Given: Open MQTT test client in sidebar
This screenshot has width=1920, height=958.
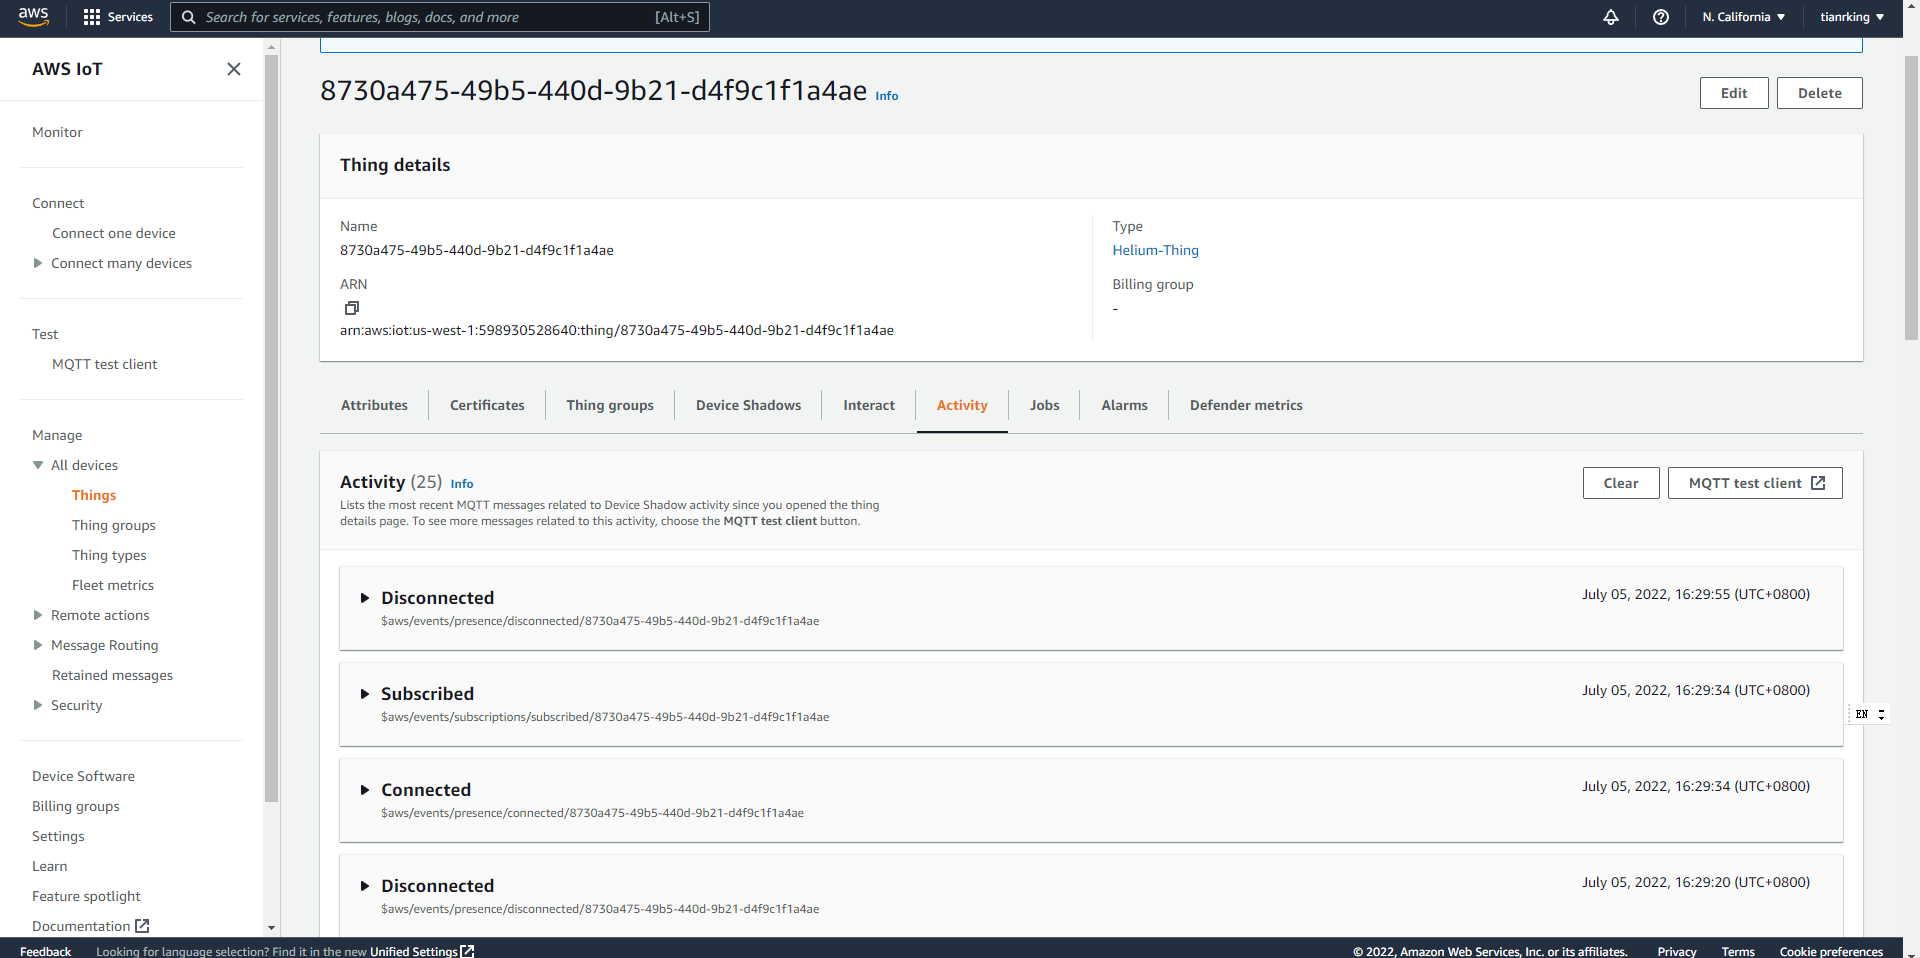Looking at the screenshot, I should (105, 364).
